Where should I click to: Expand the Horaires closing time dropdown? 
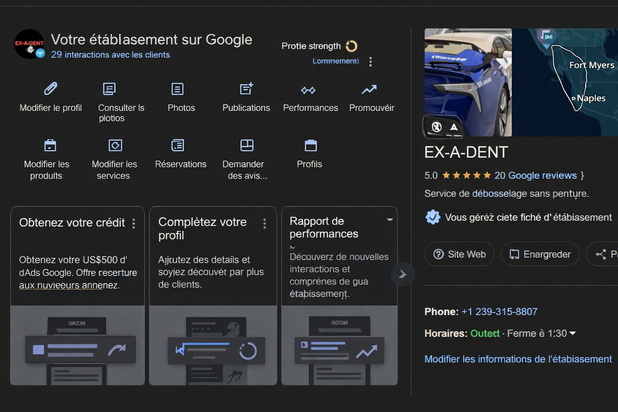coord(573,334)
